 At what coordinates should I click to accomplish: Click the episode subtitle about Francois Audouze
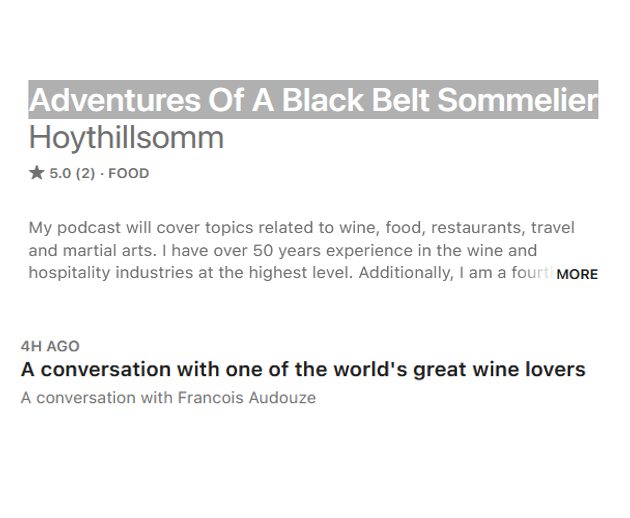click(x=168, y=397)
